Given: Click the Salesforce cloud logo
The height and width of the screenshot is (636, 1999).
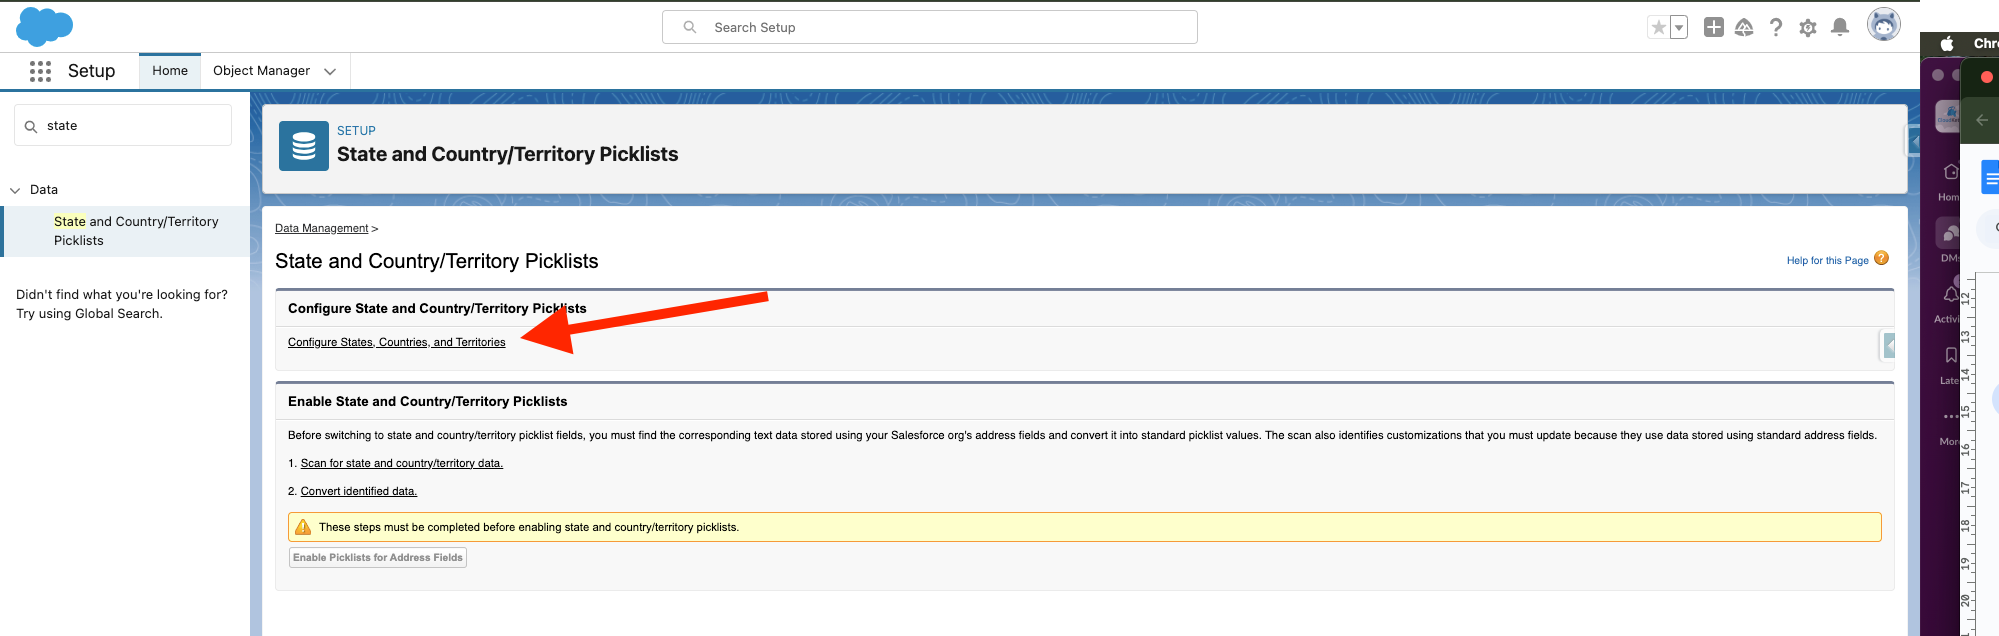Looking at the screenshot, I should coord(44,26).
